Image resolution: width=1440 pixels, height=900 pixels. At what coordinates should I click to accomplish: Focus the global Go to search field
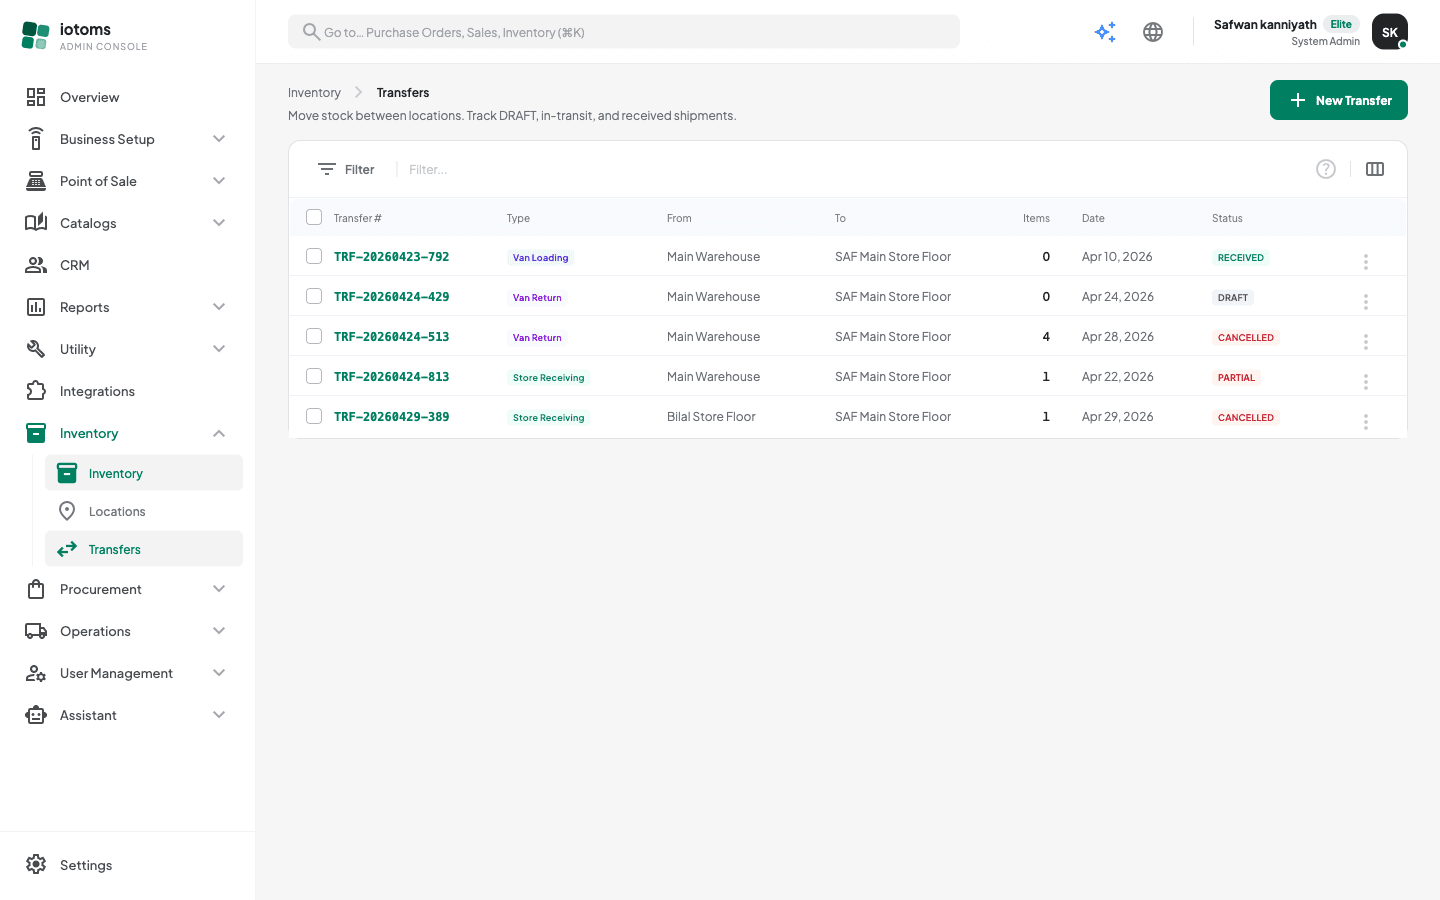[x=624, y=32]
